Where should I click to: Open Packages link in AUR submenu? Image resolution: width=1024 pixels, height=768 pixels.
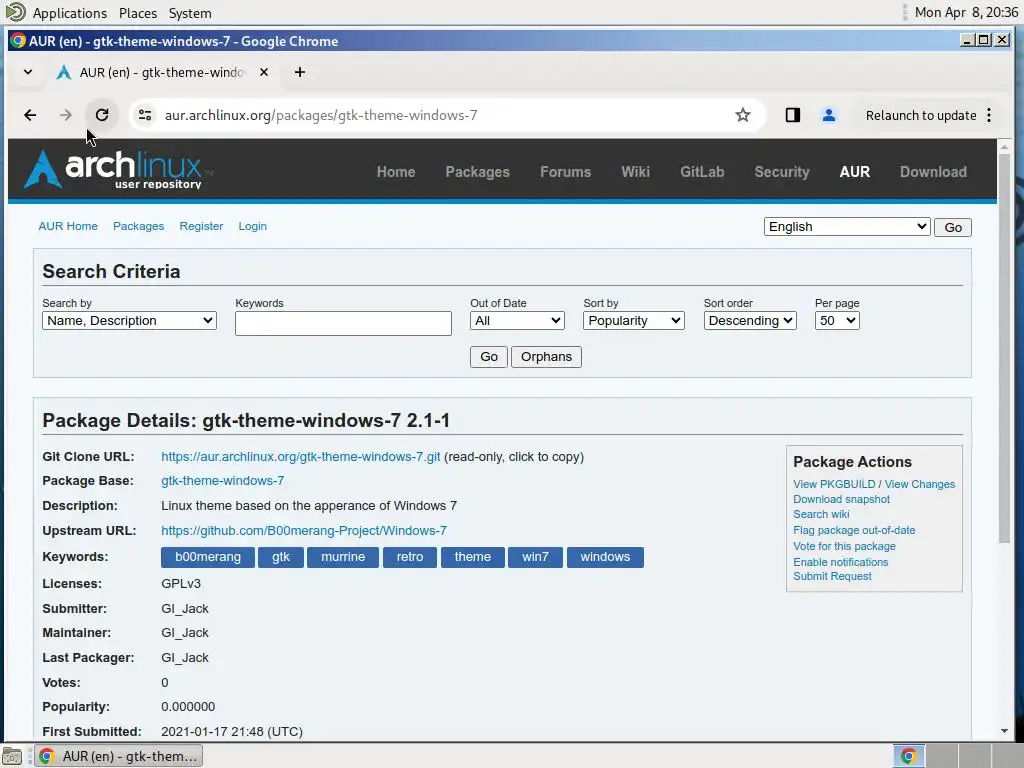click(x=138, y=226)
